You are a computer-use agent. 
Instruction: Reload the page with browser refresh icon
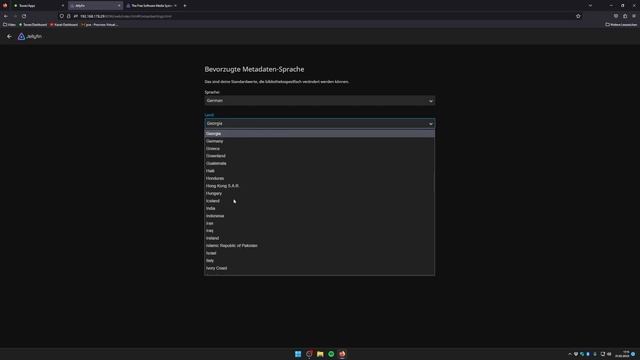24,16
